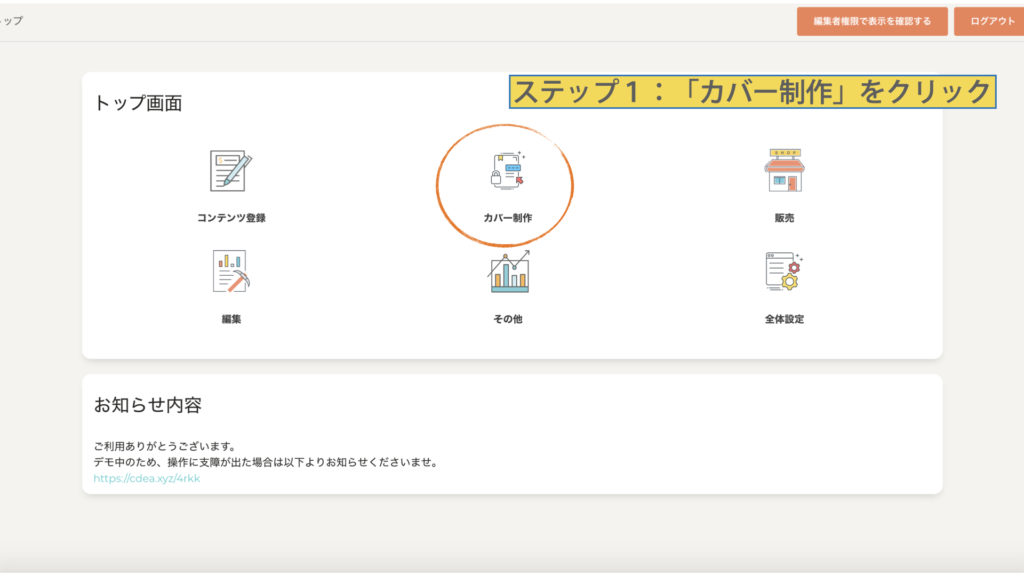
Task: Click the コンテンツ登録 text label
Action: (x=231, y=218)
